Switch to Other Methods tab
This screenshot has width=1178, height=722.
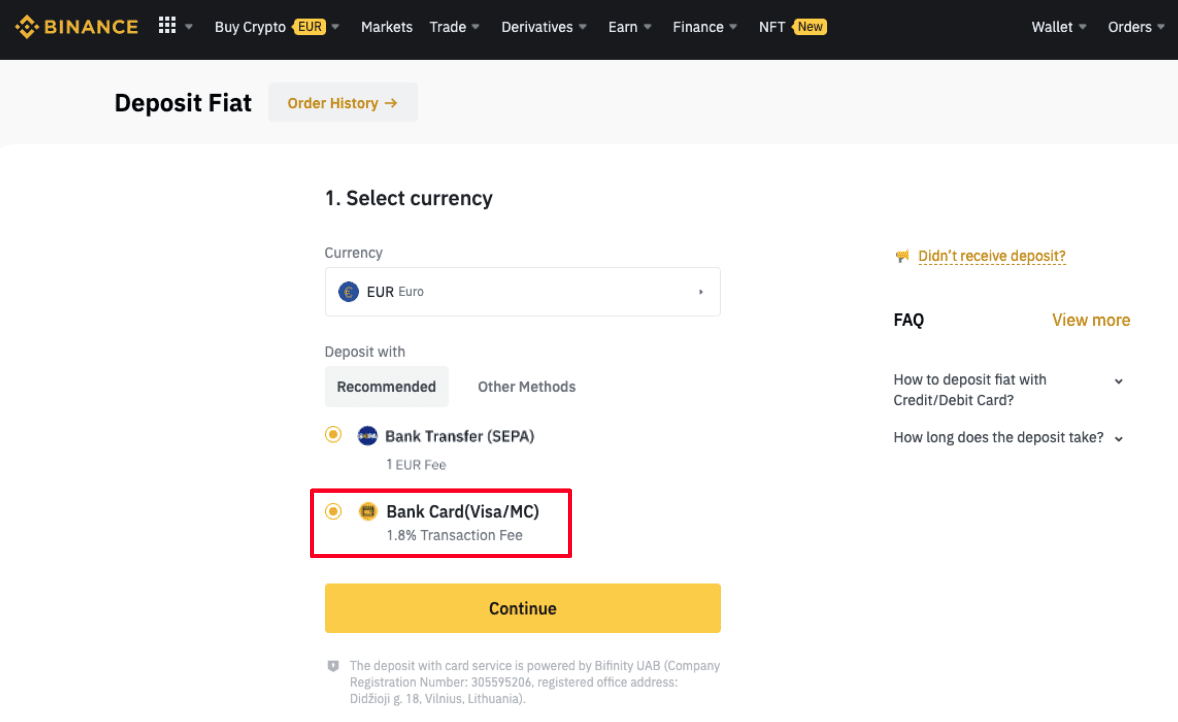[527, 387]
